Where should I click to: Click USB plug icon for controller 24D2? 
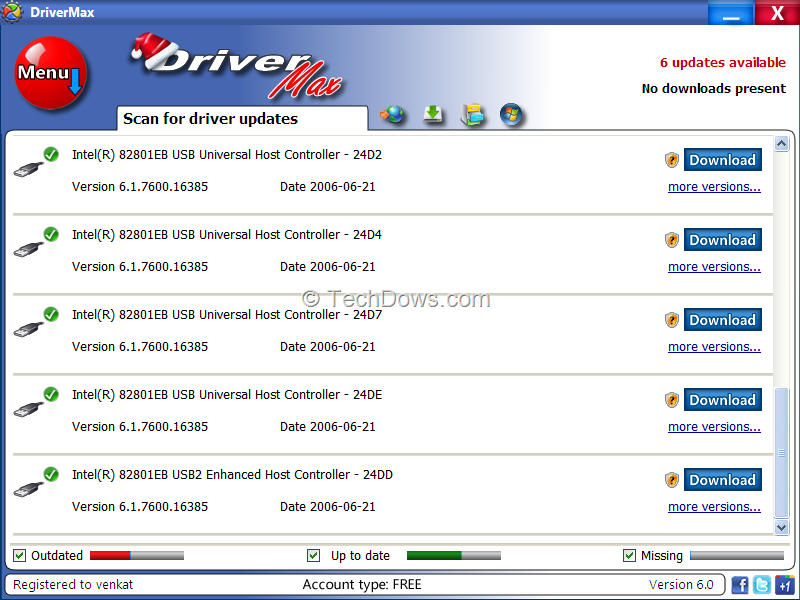(x=29, y=168)
